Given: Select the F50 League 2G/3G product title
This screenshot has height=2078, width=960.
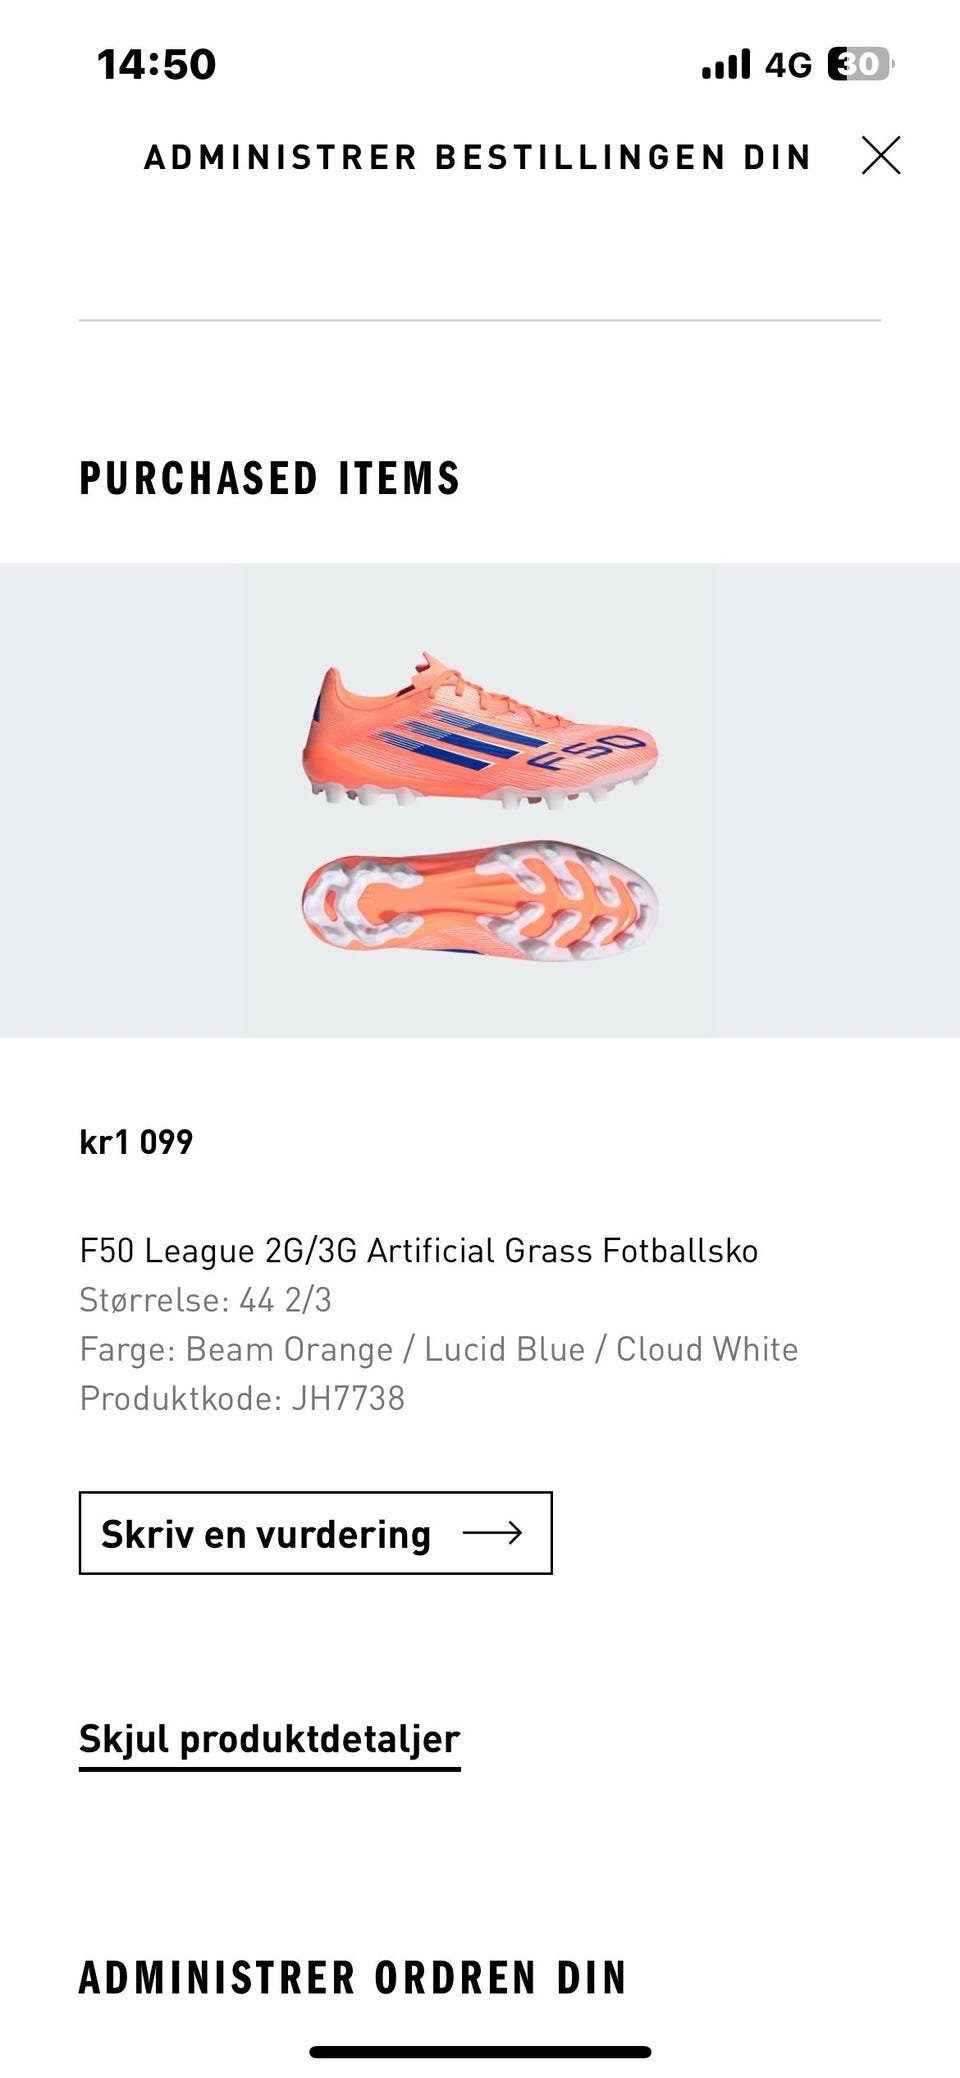Looking at the screenshot, I should point(418,1251).
